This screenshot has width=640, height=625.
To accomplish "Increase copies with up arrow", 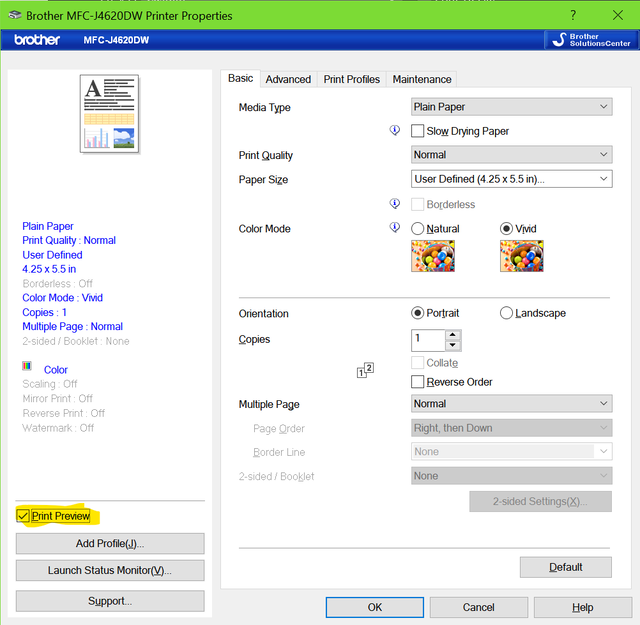I will pos(453,335).
